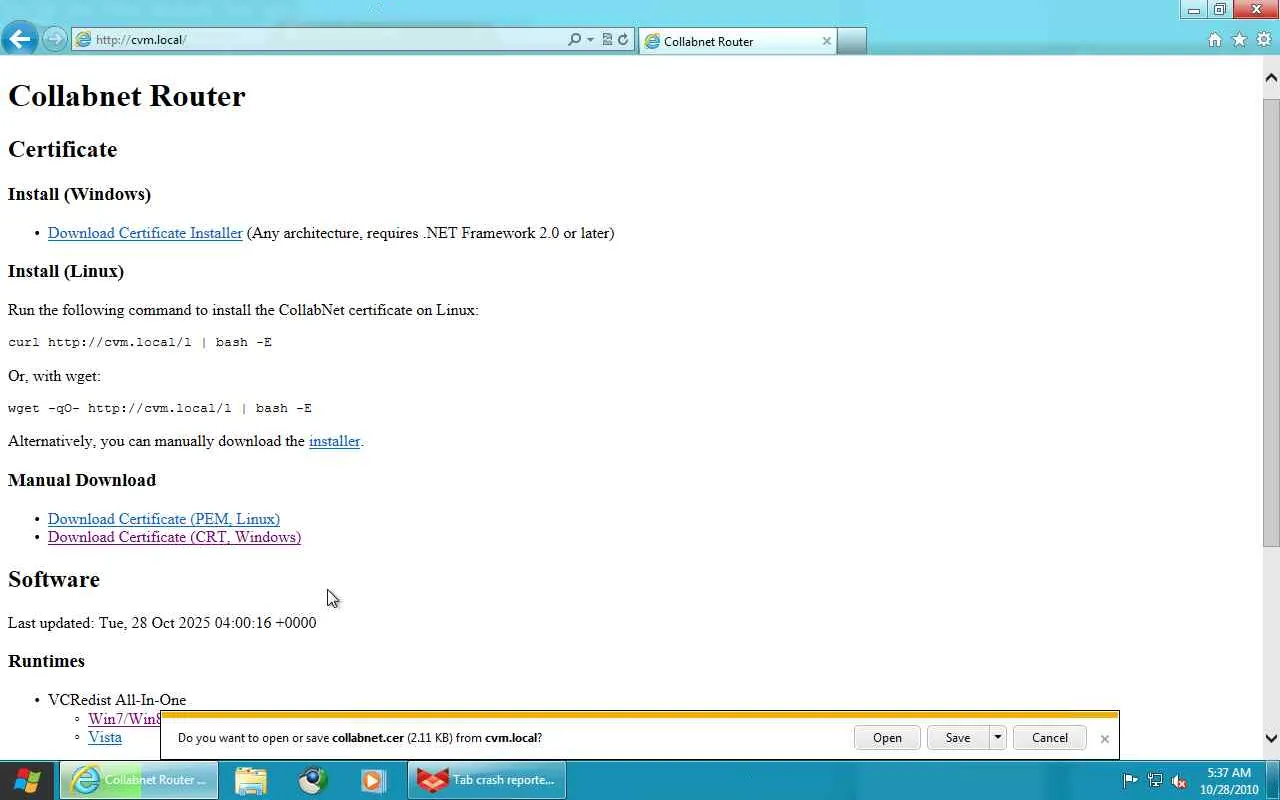Click the Last updated timestamp text

162,623
